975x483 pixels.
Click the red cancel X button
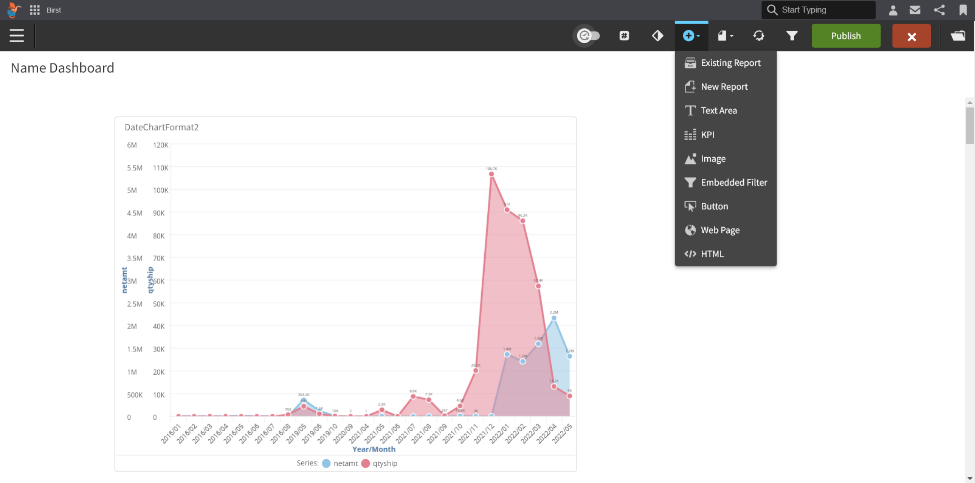(911, 36)
